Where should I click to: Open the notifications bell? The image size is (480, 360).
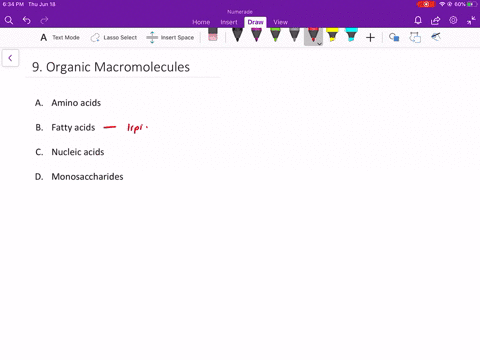[x=418, y=21]
